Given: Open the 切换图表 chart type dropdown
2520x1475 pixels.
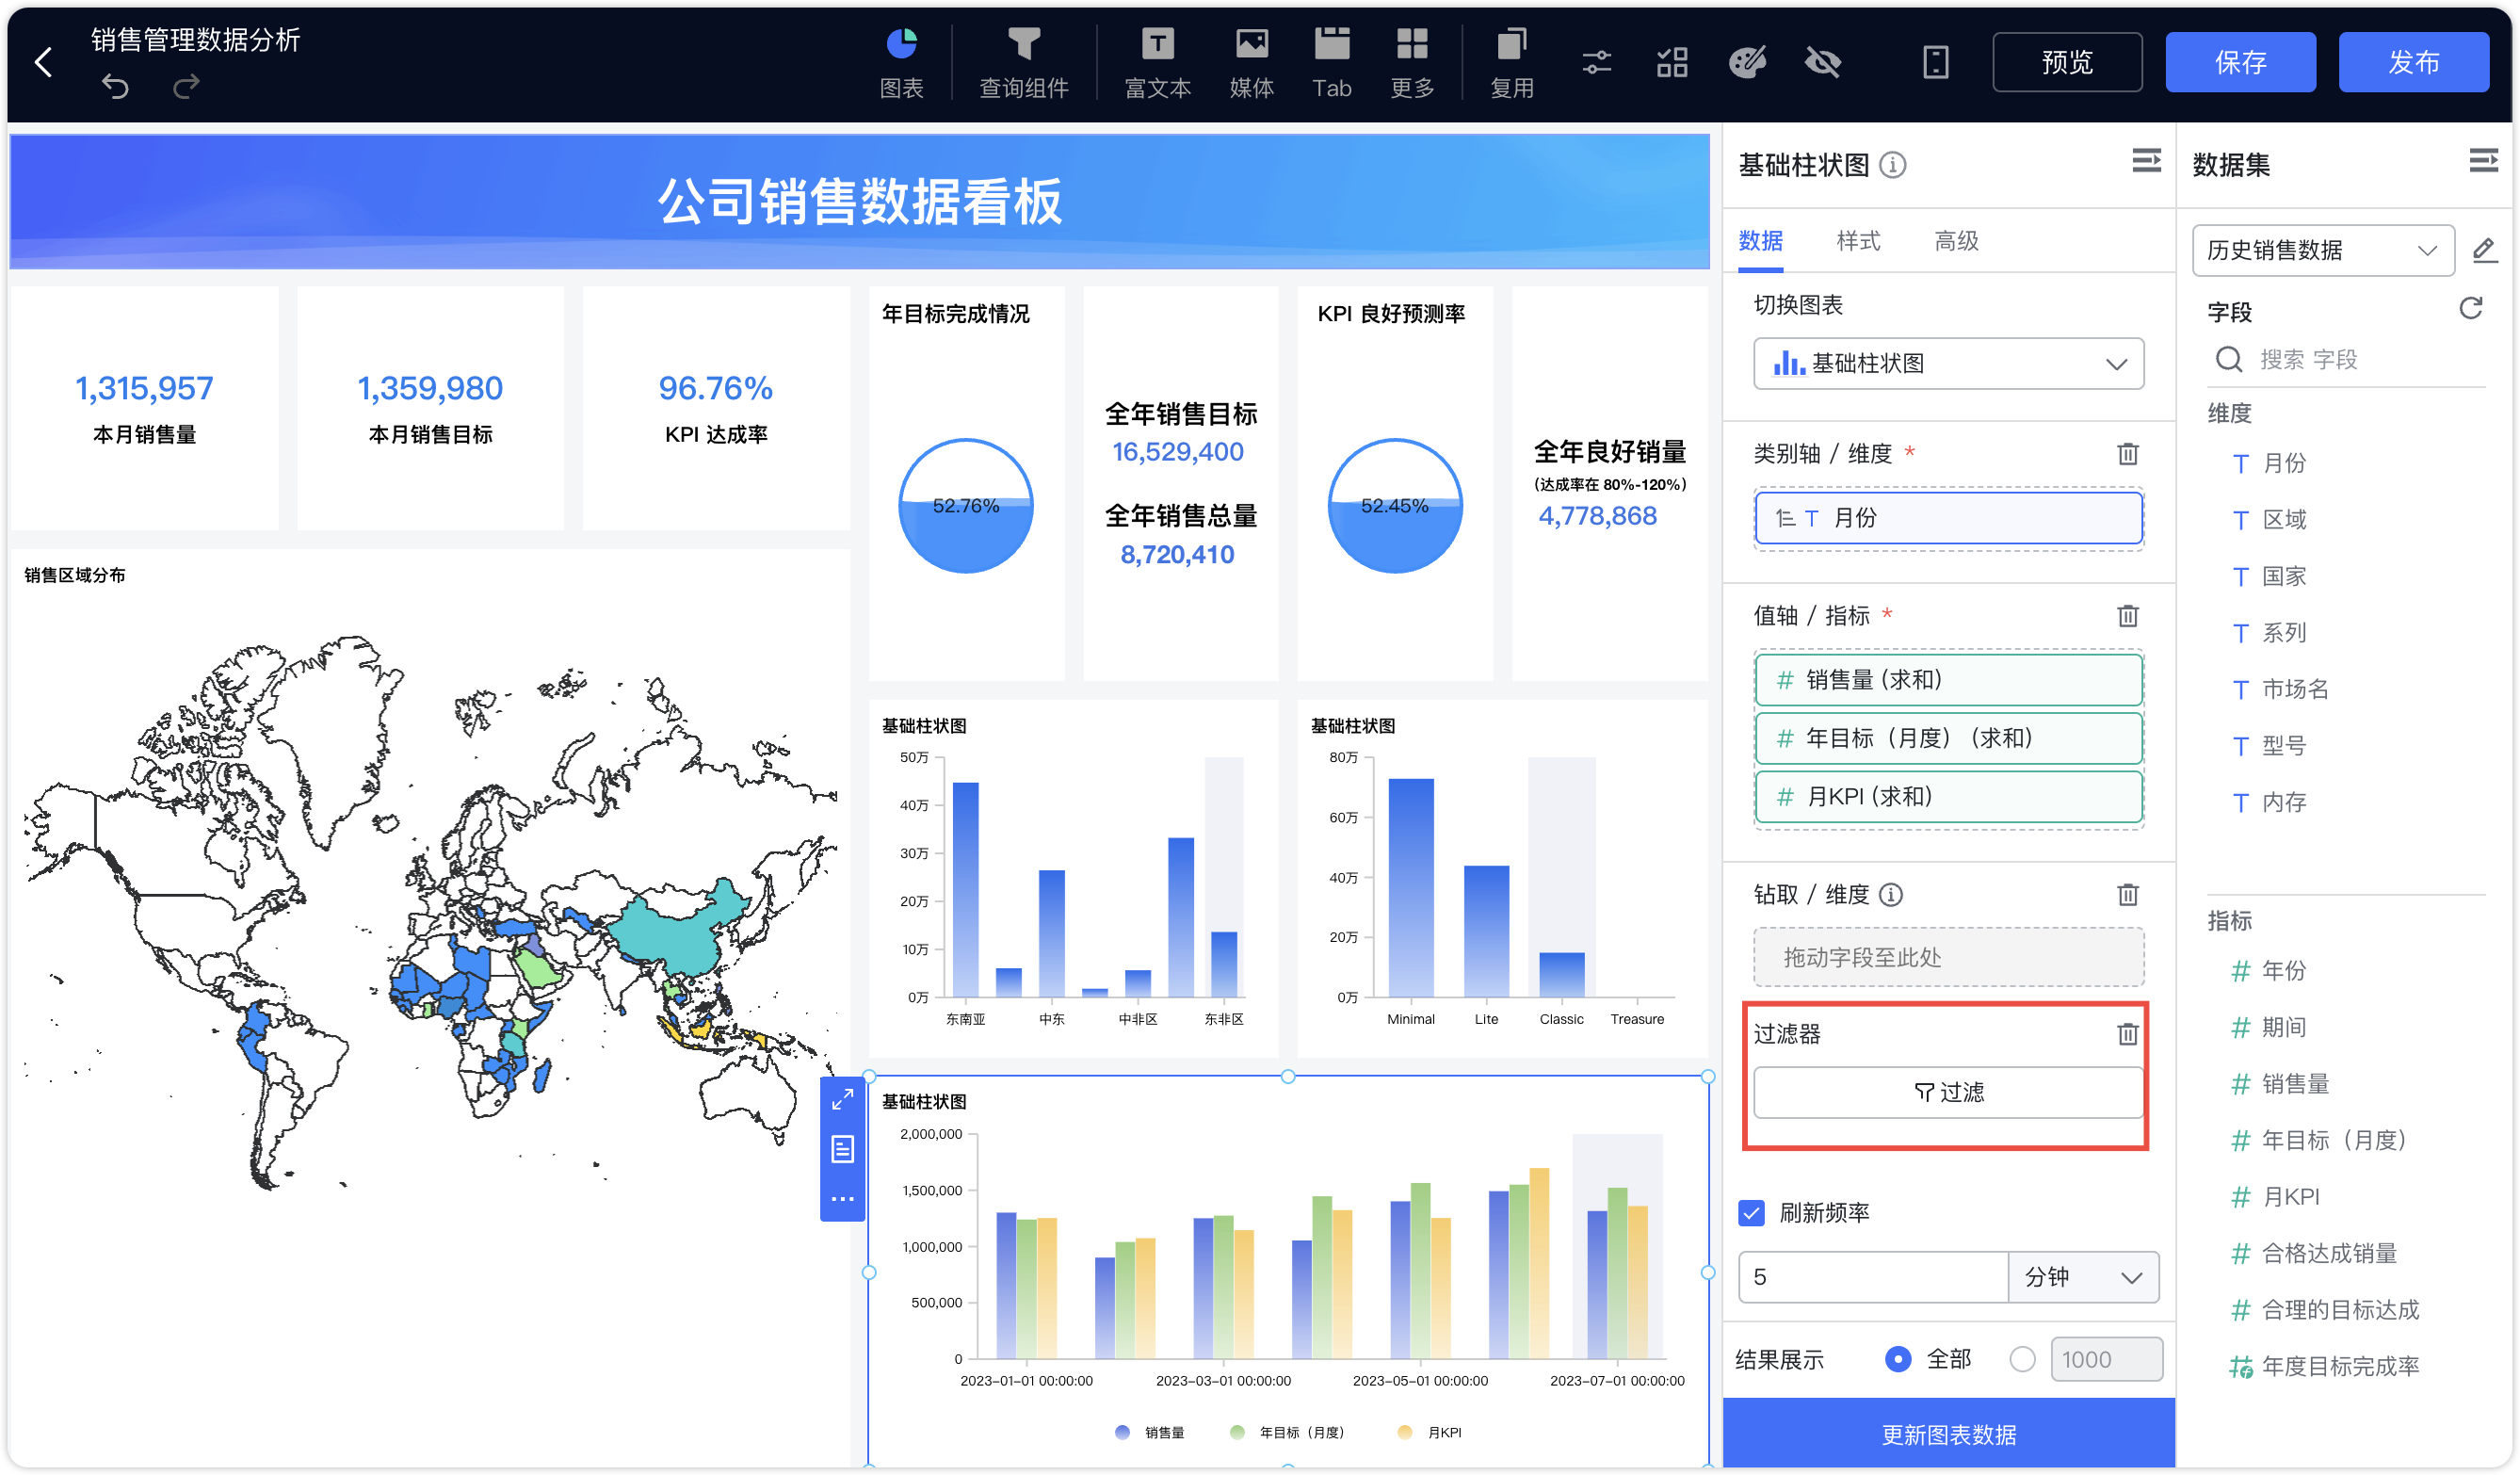Looking at the screenshot, I should pyautogui.click(x=1948, y=363).
